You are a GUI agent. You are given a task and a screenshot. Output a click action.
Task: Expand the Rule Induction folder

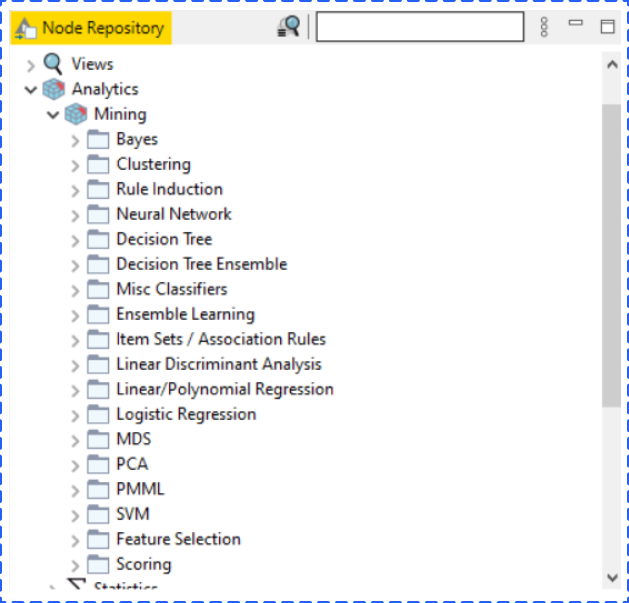[x=75, y=191]
